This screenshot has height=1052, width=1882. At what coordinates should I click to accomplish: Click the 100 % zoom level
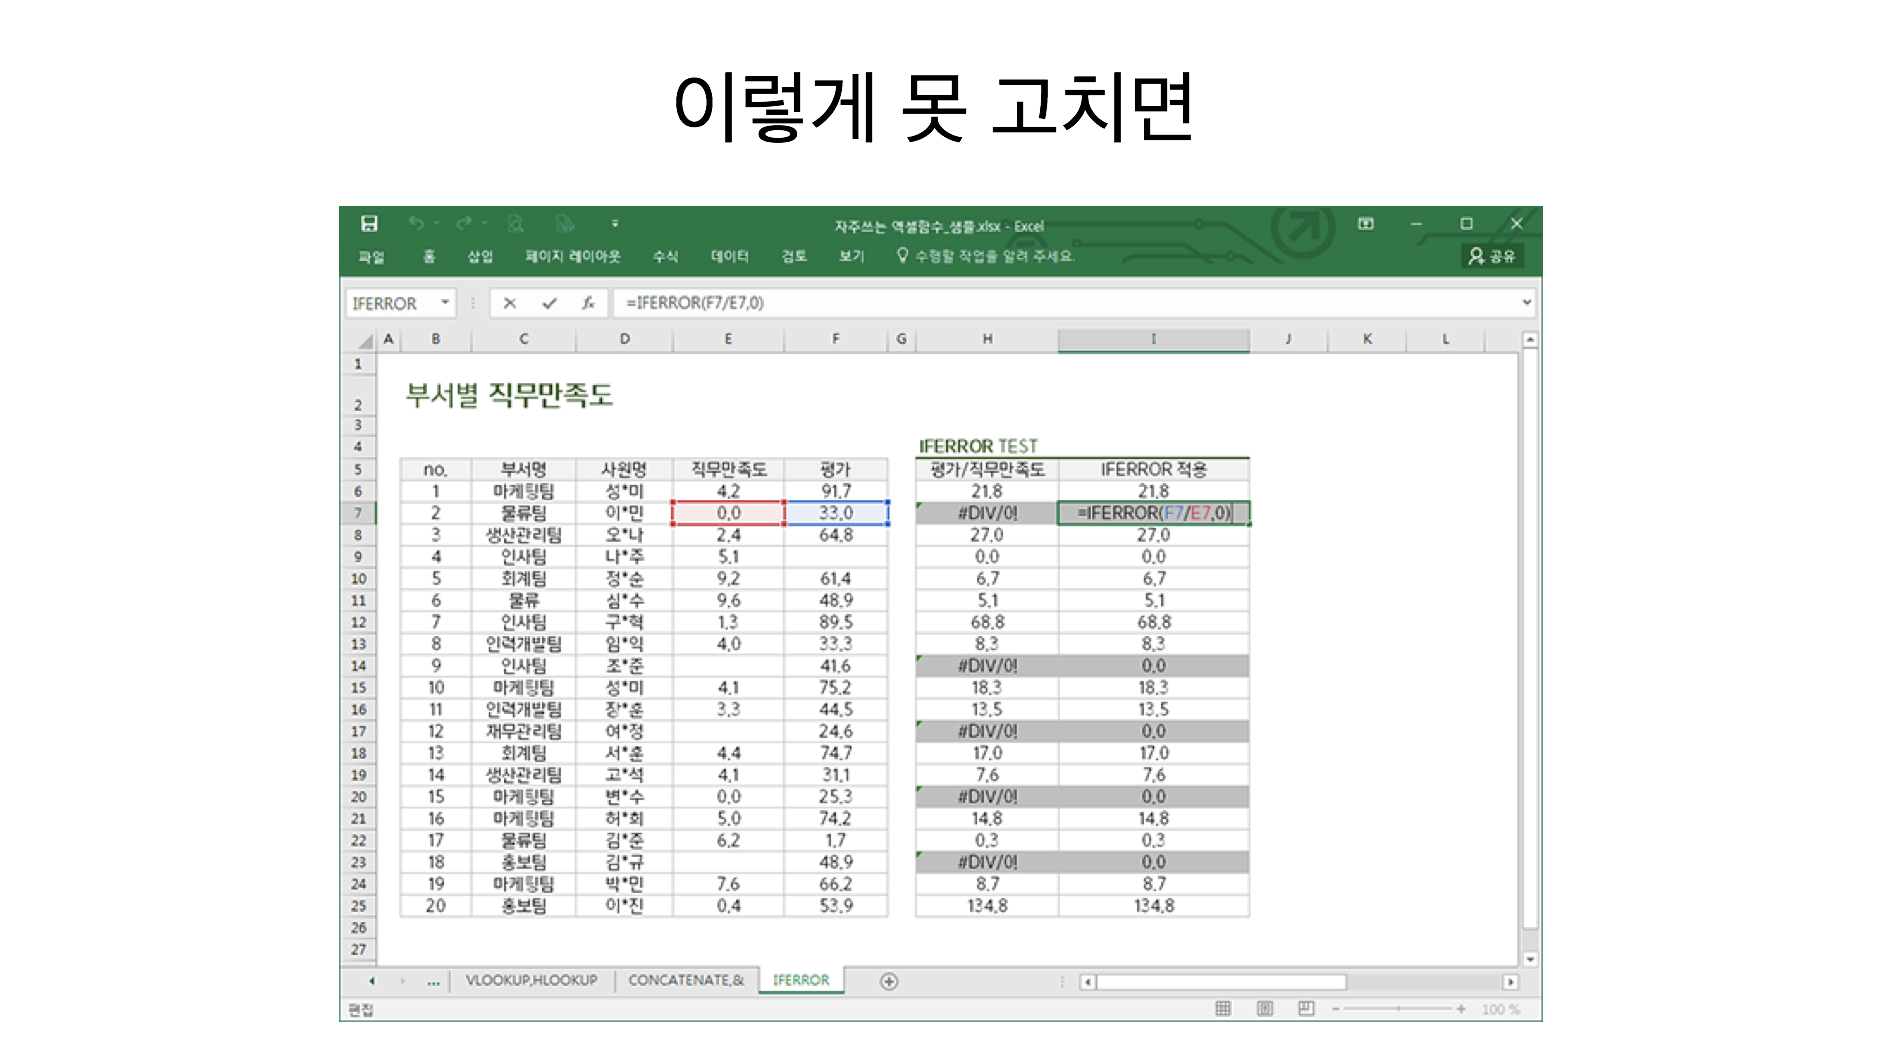click(1500, 1009)
